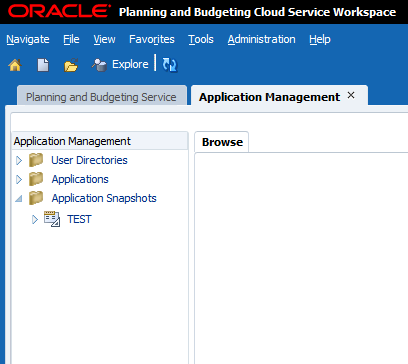Open the Administration menu
This screenshot has height=364, width=408.
262,39
